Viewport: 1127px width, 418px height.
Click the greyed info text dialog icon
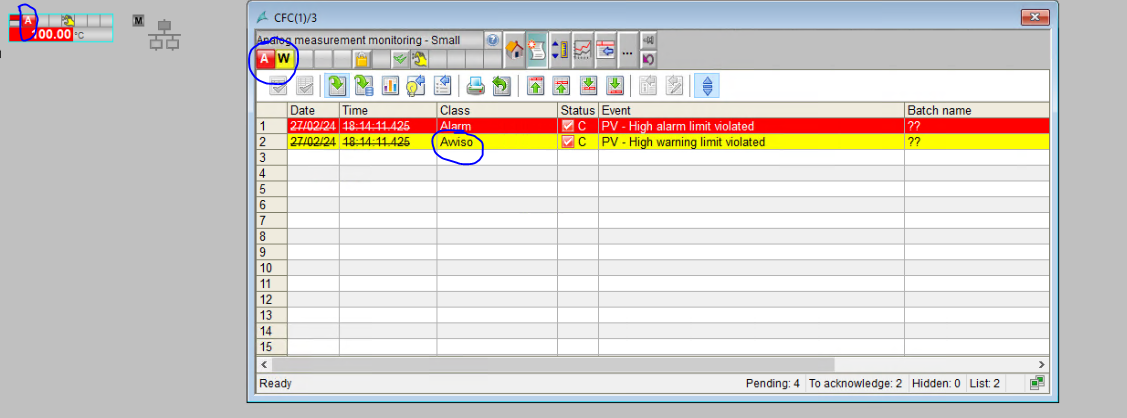pyautogui.click(x=648, y=86)
